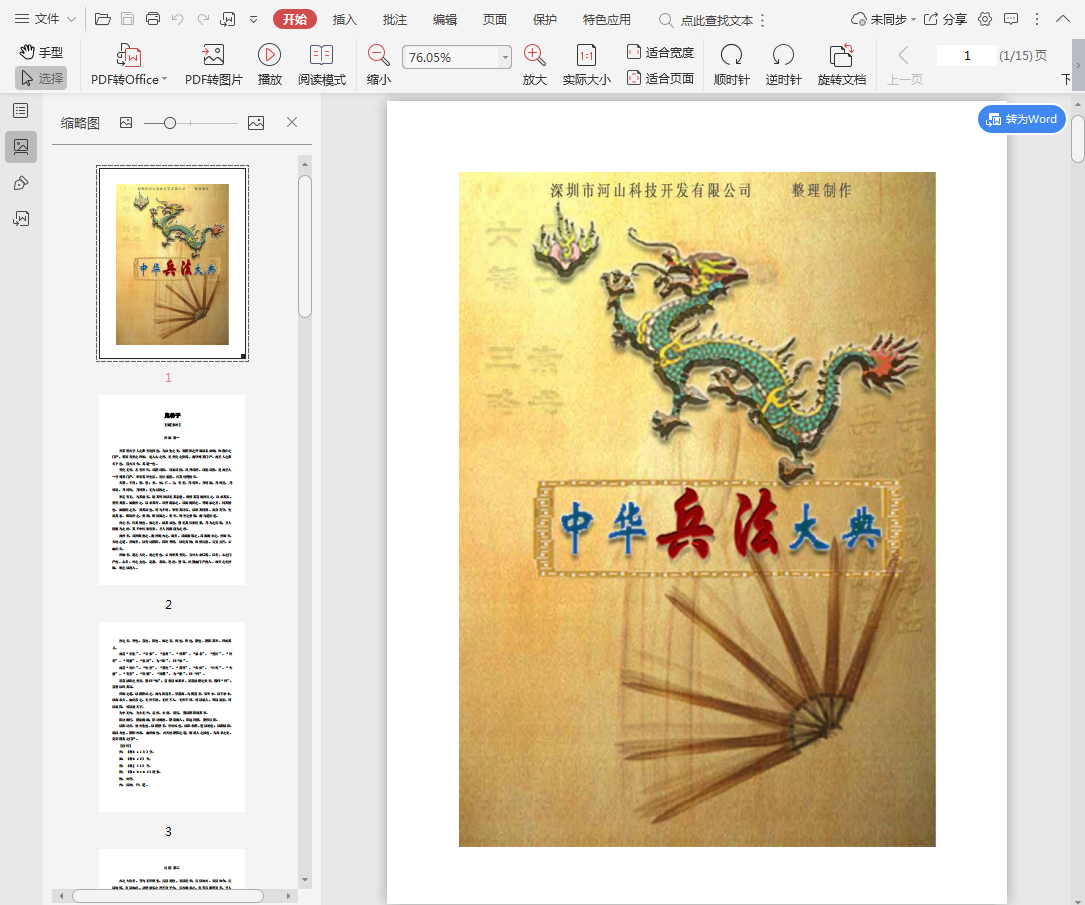The width and height of the screenshot is (1085, 905).
Task: Click the PDF转图片 icon
Action: [213, 56]
